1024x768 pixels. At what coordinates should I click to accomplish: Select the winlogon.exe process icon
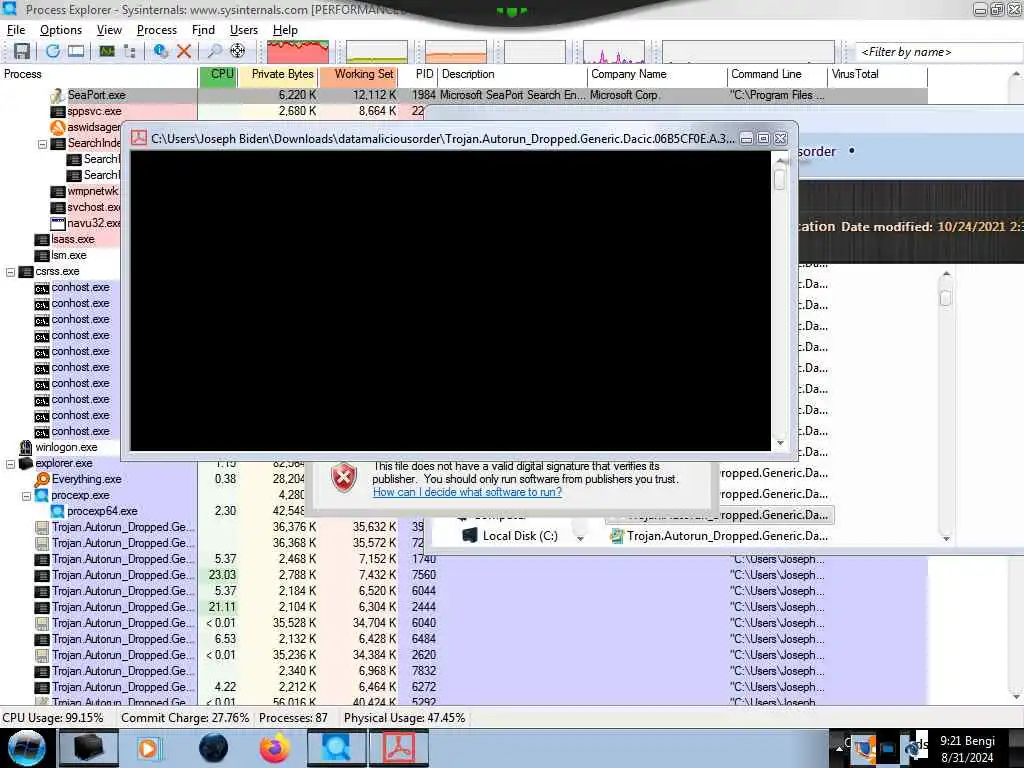[x=25, y=447]
